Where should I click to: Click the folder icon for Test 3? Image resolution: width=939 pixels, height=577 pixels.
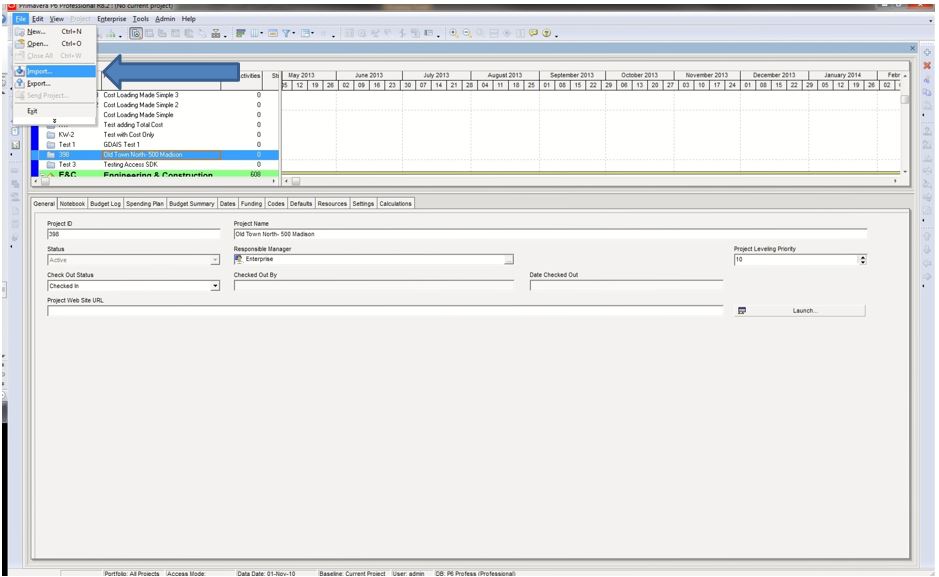50,164
